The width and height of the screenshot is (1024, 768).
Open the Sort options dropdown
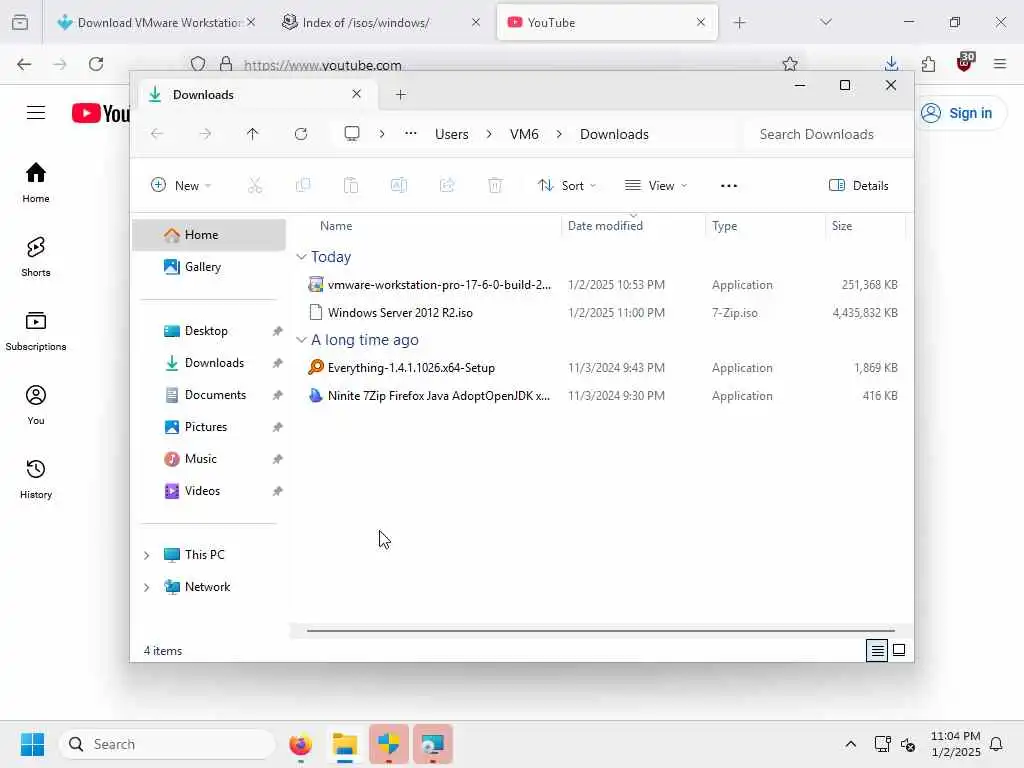point(566,185)
